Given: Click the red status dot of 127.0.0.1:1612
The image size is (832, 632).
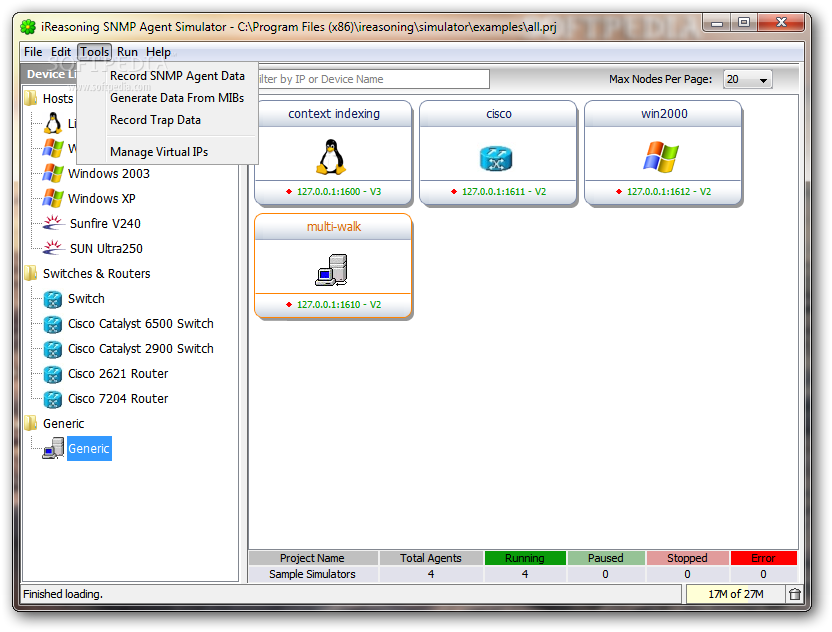Looking at the screenshot, I should click(x=619, y=192).
